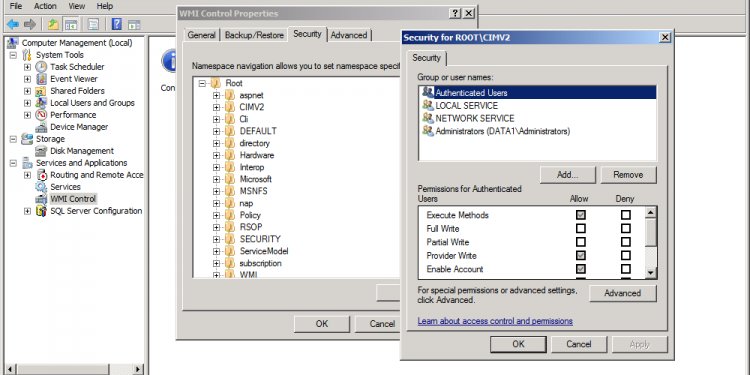The height and width of the screenshot is (375, 750).
Task: Toggle Allow checkbox for Provider Write
Action: [x=581, y=255]
